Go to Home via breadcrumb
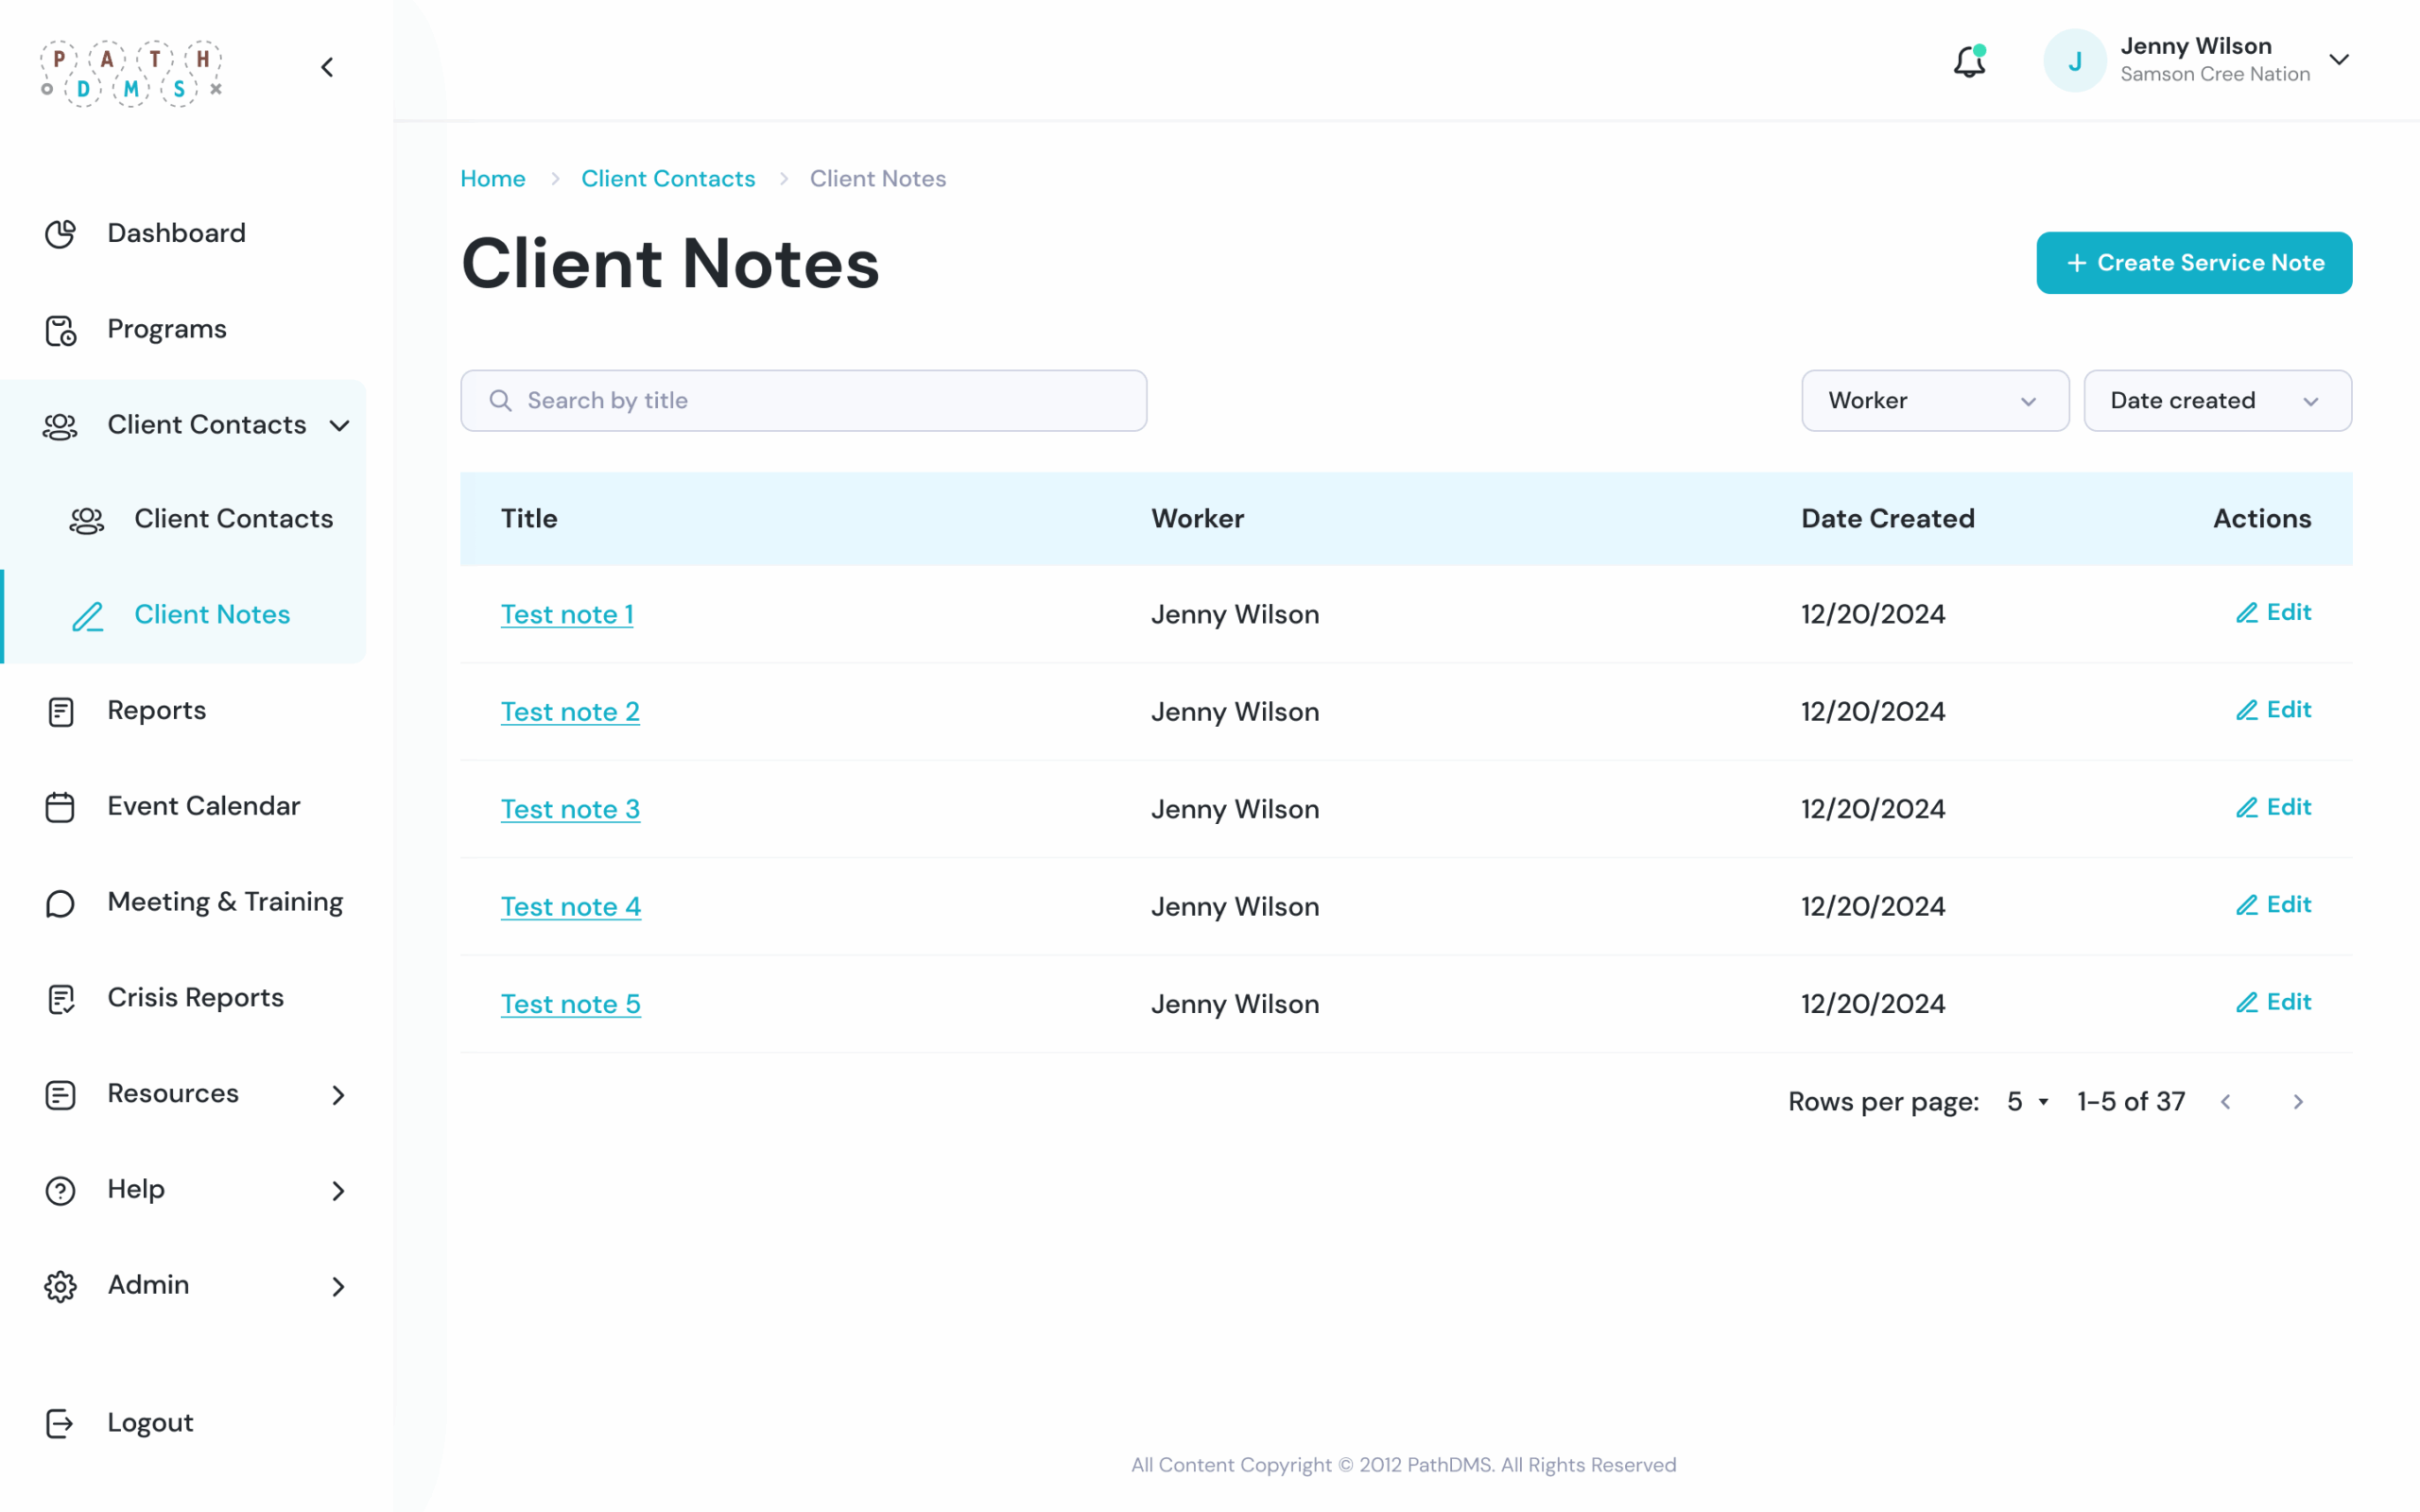2420x1512 pixels. (x=493, y=178)
